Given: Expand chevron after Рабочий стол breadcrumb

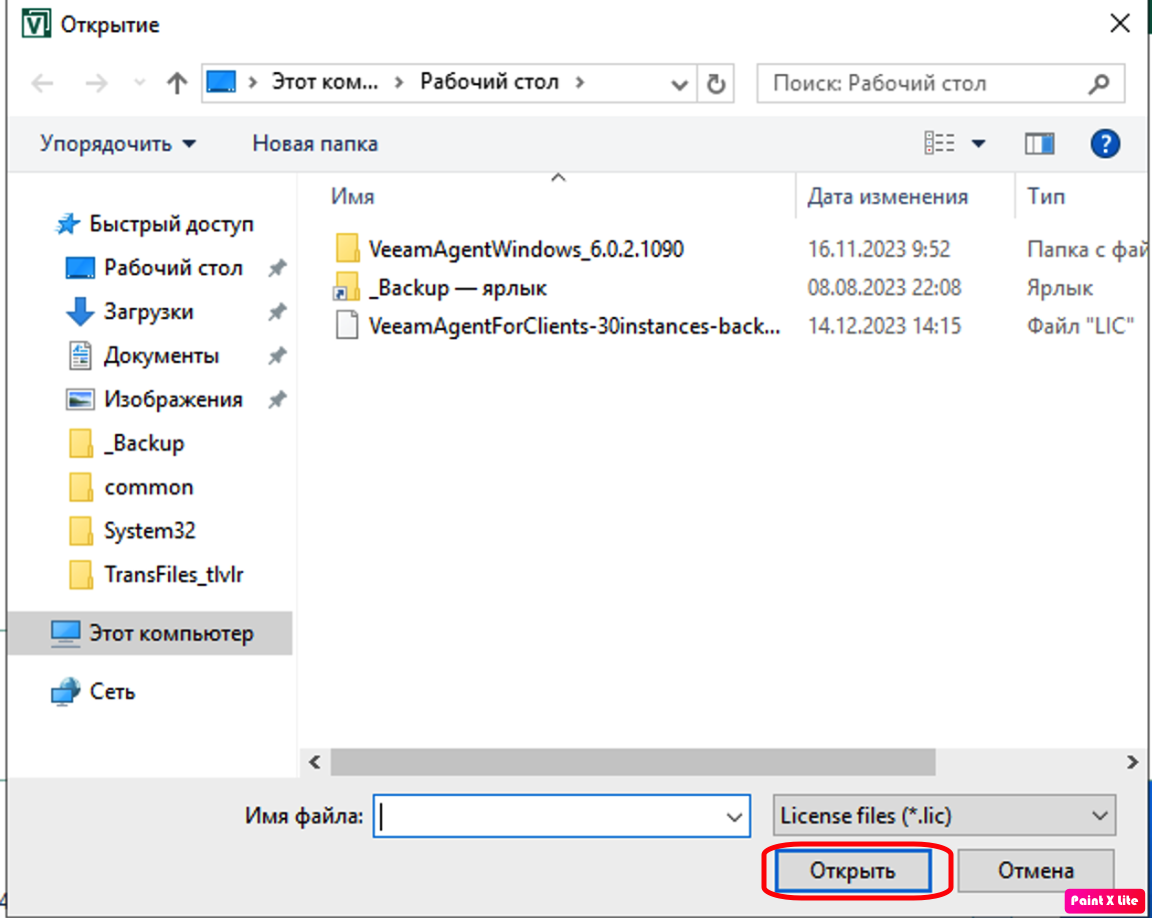Looking at the screenshot, I should (580, 82).
